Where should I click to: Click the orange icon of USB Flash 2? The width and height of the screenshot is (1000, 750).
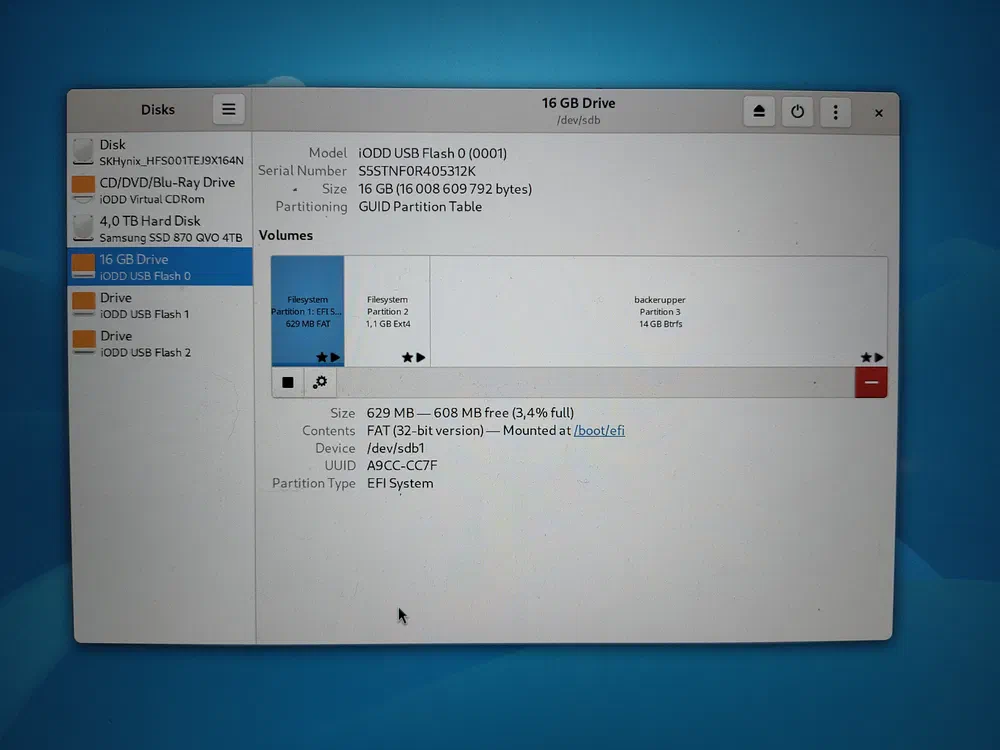(84, 343)
